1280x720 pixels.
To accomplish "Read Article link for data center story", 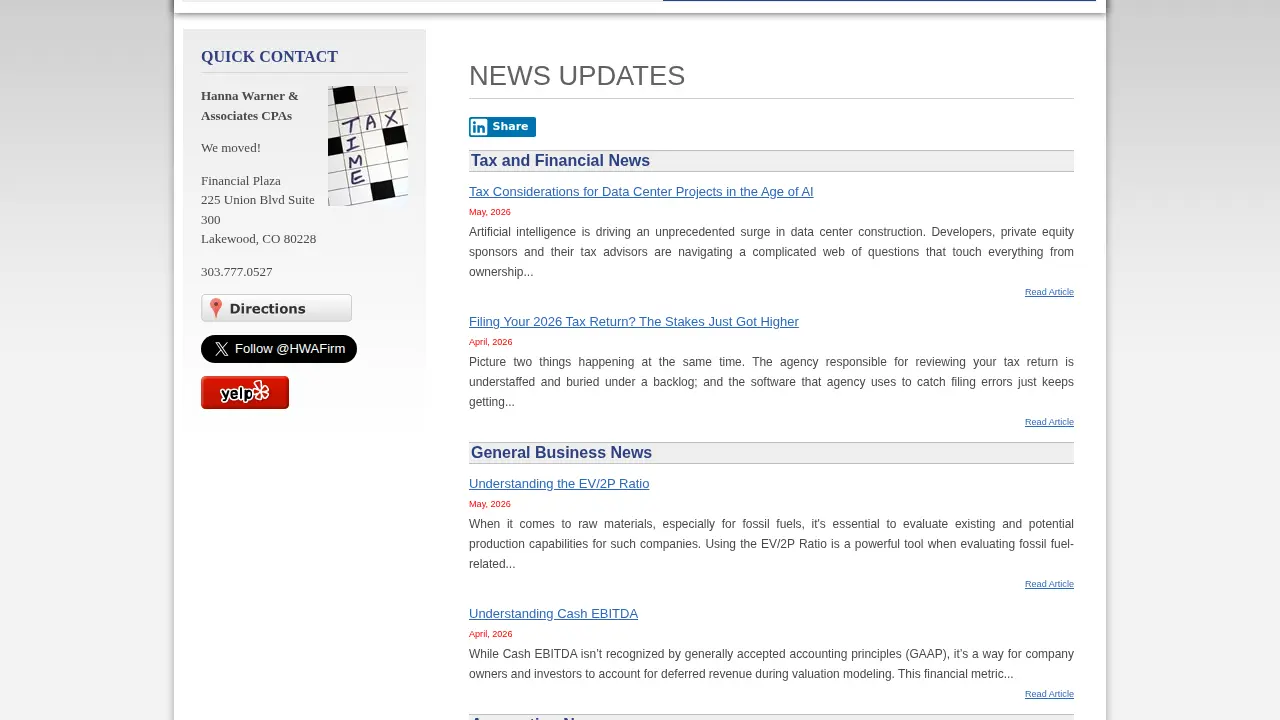I will click(1049, 292).
